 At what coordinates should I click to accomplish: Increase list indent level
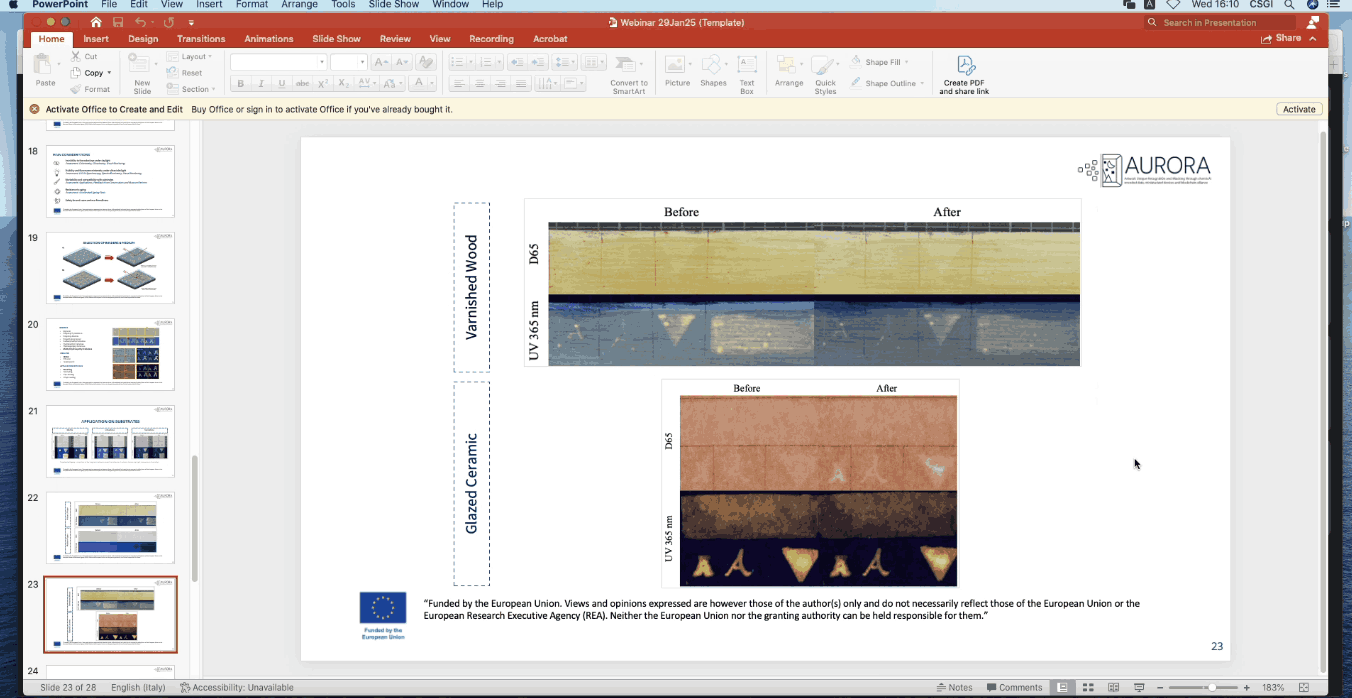pos(538,62)
